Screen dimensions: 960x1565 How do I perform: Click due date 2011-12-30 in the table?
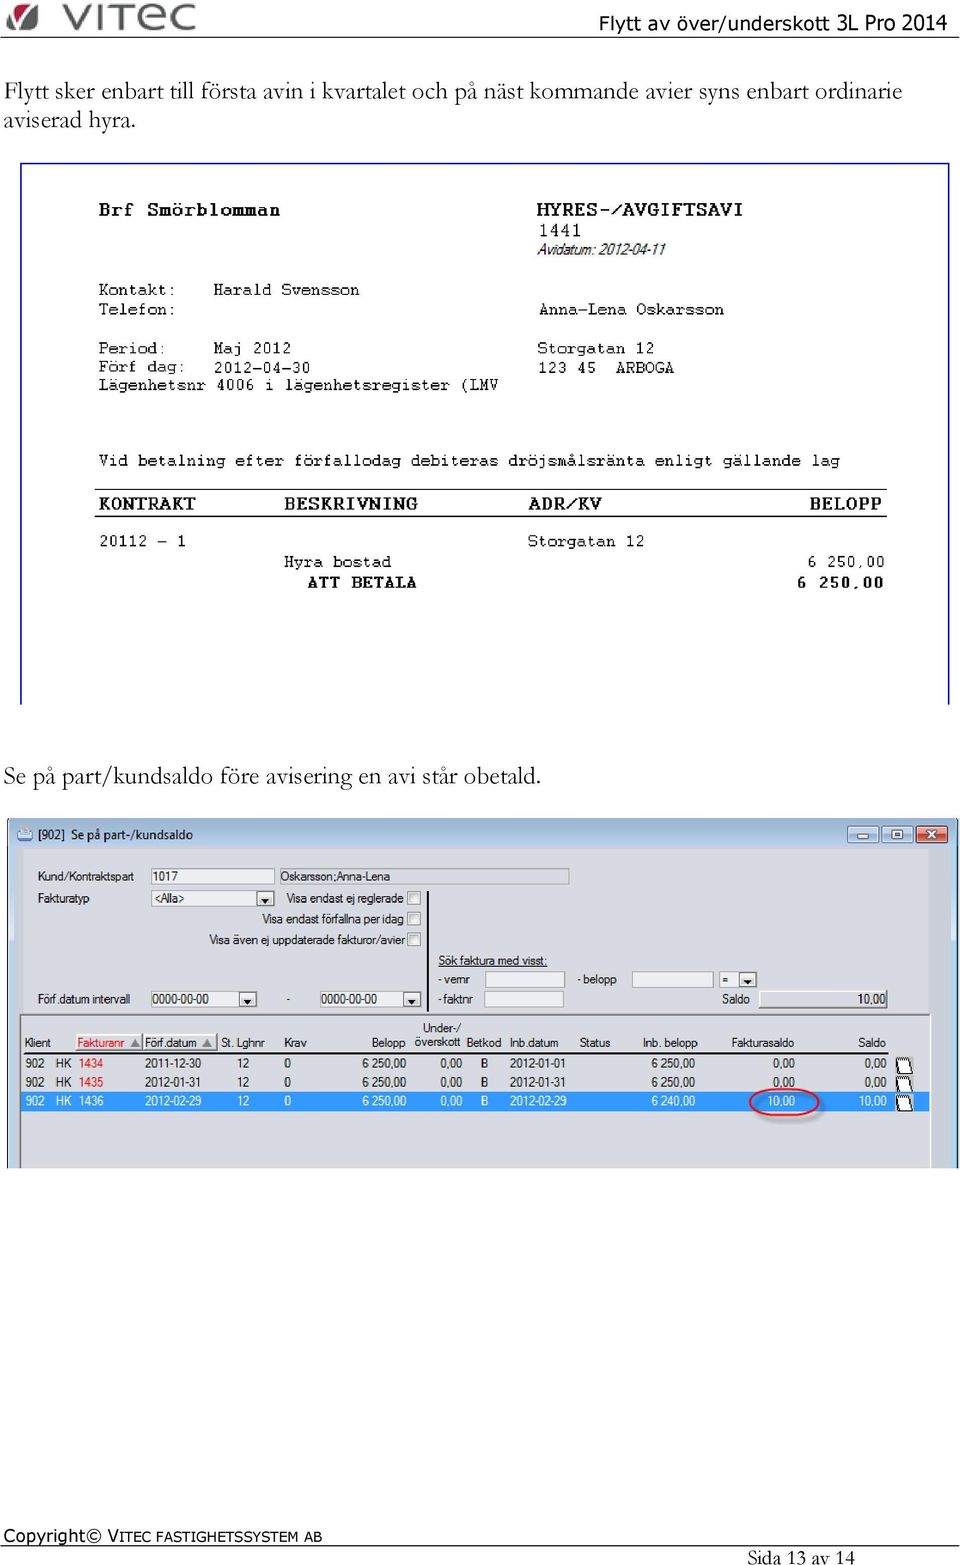173,1064
